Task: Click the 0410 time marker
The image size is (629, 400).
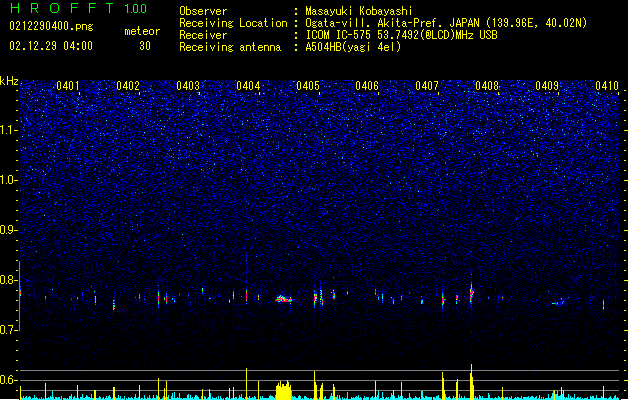Action: tap(607, 85)
